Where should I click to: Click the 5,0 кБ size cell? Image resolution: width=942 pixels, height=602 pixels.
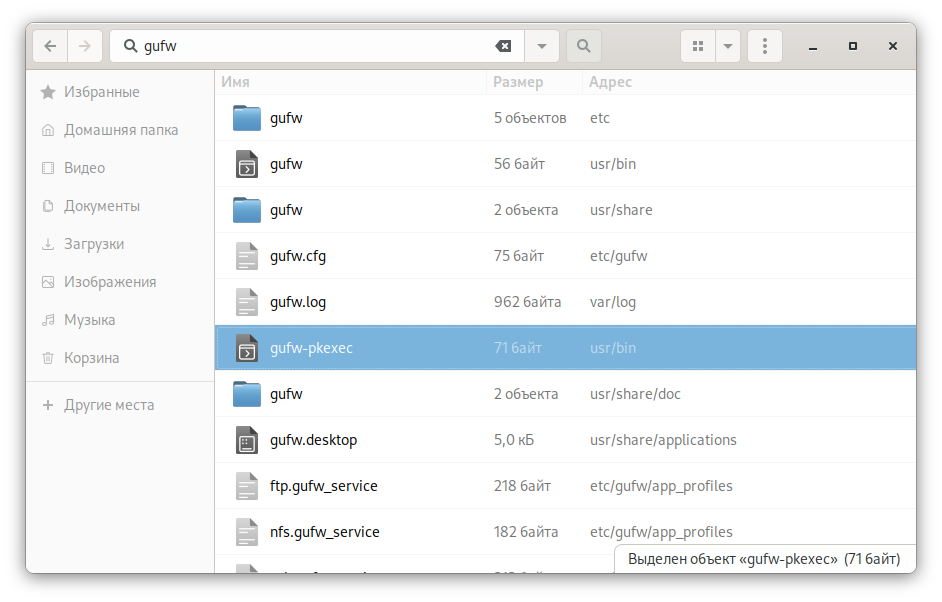click(514, 440)
